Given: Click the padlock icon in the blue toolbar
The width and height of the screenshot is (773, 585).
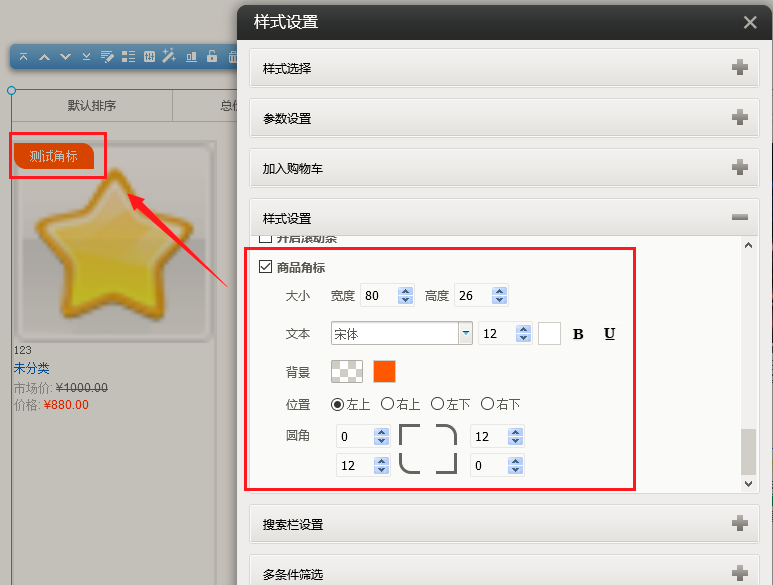Looking at the screenshot, I should click(x=212, y=57).
